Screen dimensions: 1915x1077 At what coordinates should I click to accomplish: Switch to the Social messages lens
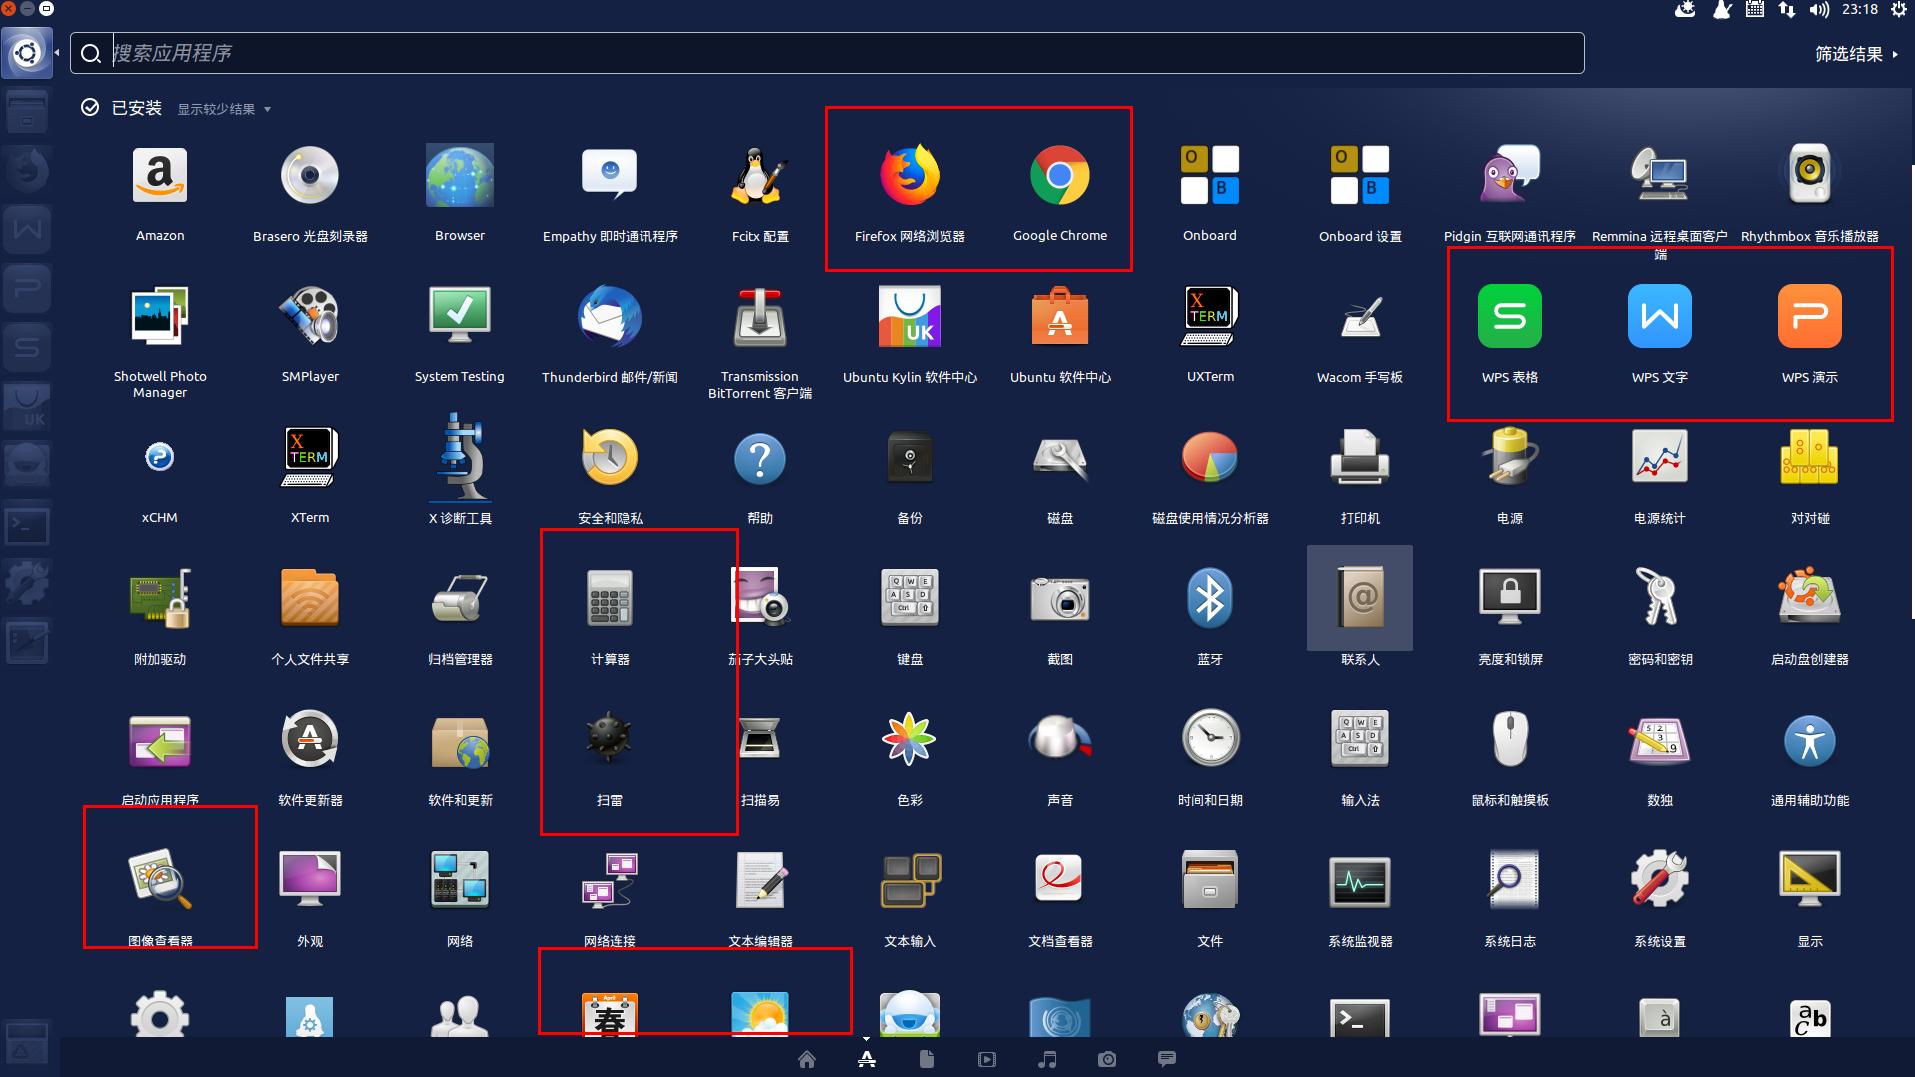pos(1167,1058)
